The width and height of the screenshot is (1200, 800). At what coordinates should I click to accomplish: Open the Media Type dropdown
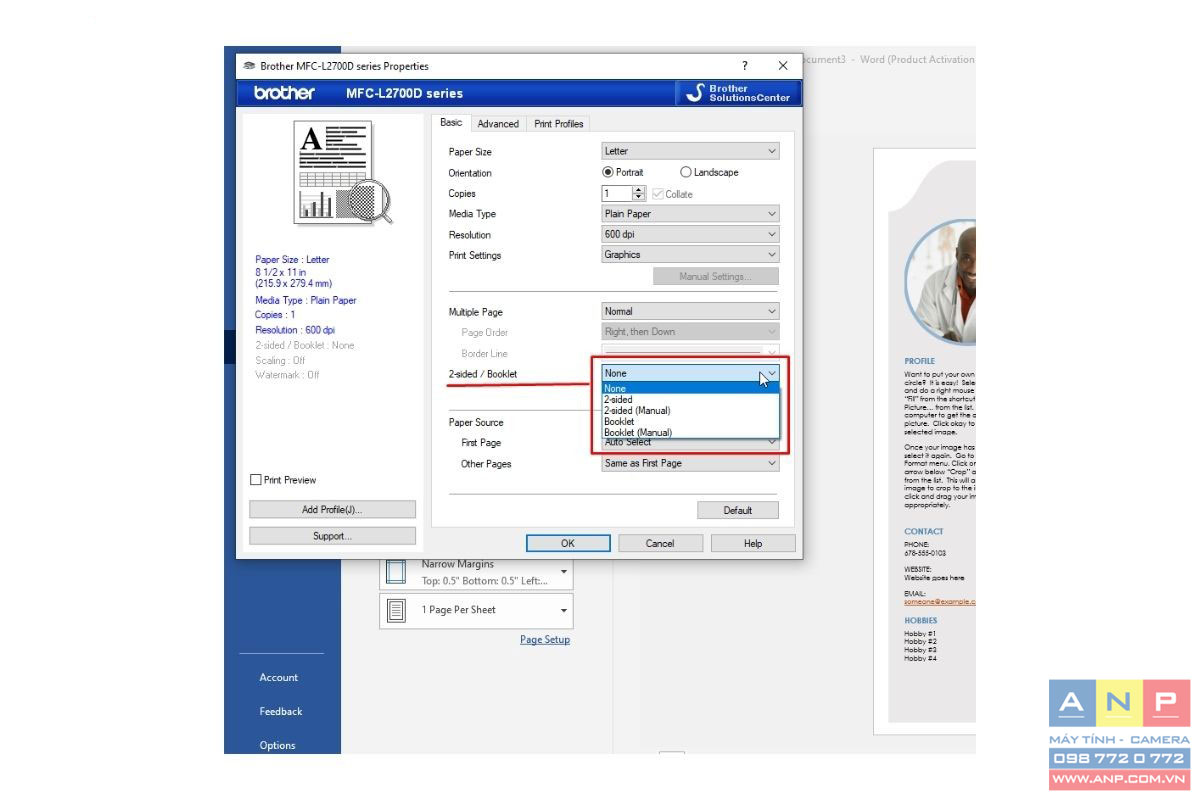pos(690,214)
